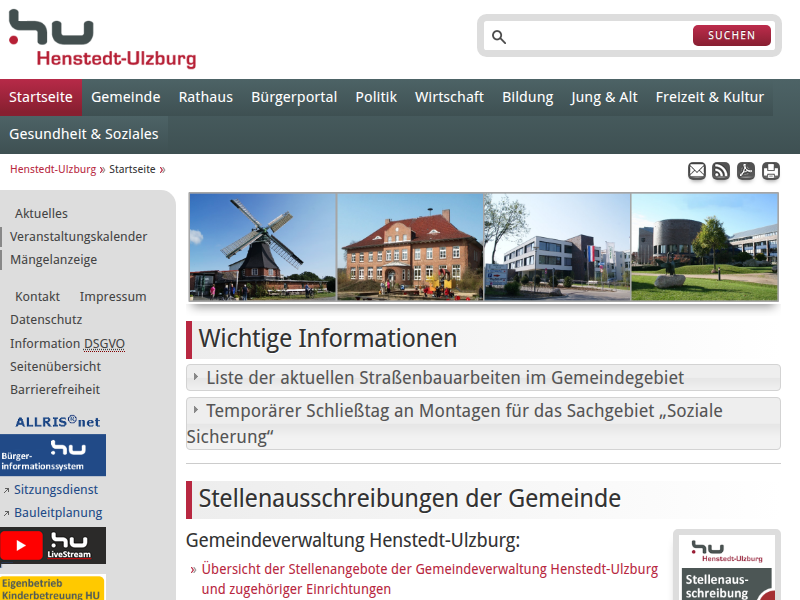
Task: Open the Startseite menu tab
Action: tap(41, 97)
